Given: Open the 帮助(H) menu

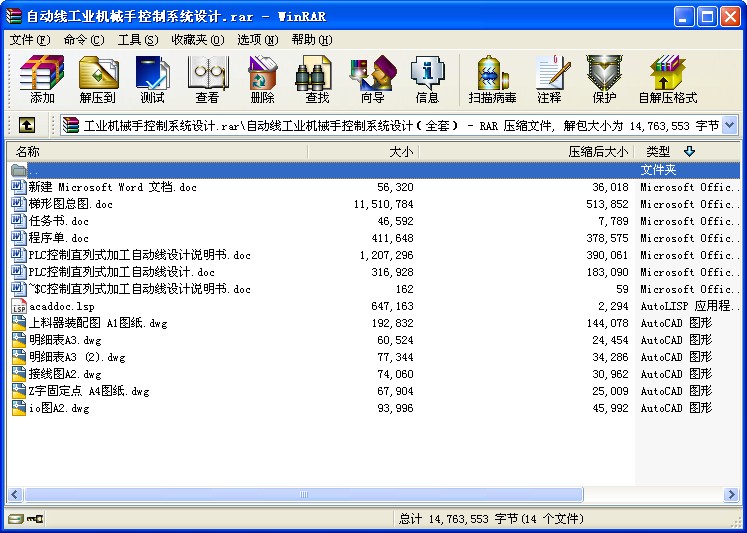Looking at the screenshot, I should (312, 40).
